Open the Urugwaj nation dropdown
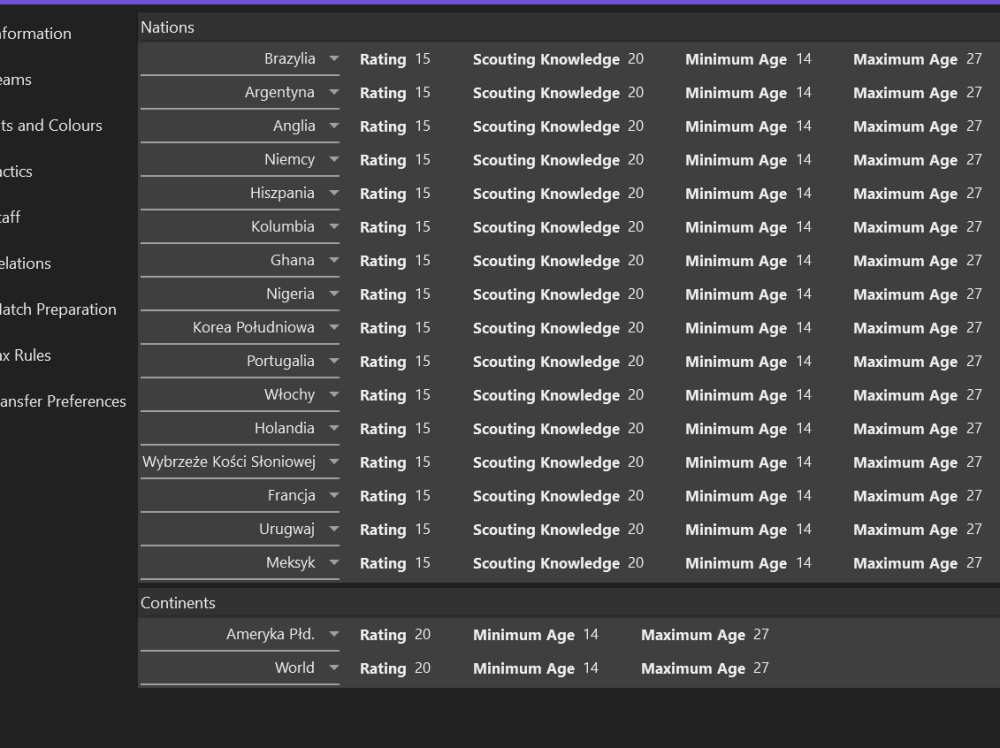Image resolution: width=1000 pixels, height=748 pixels. 240,529
